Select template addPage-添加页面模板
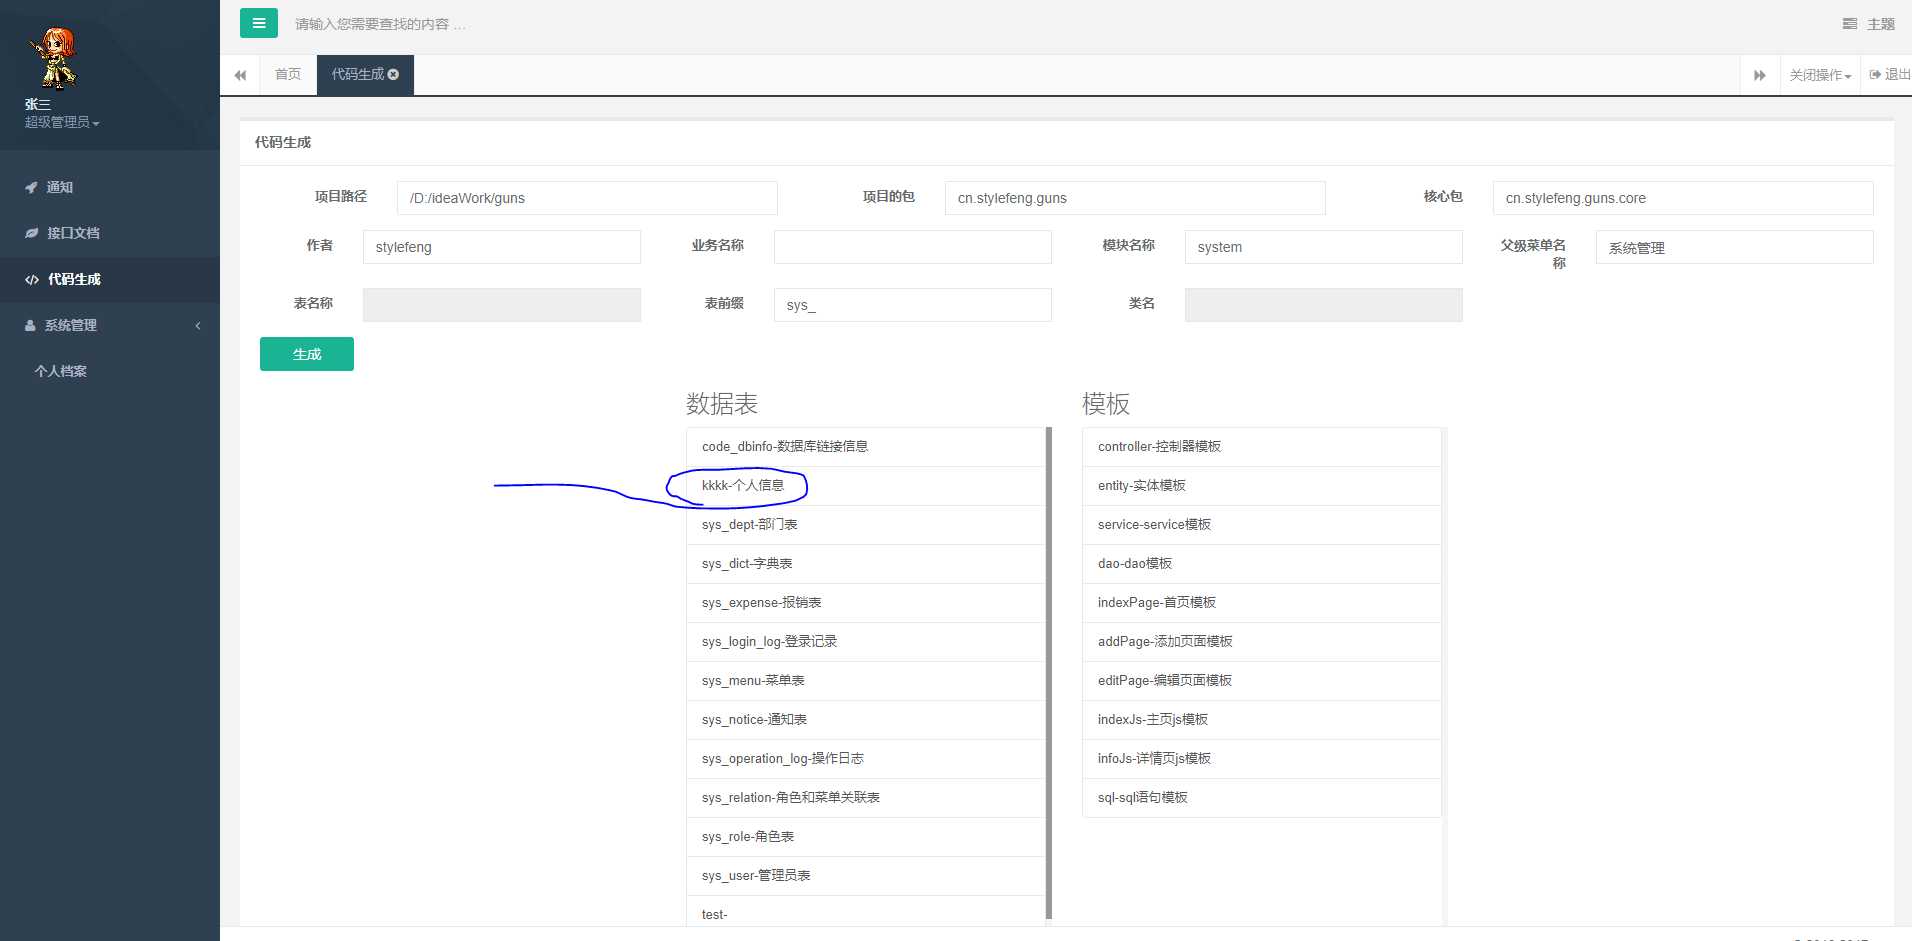The image size is (1912, 941). [1262, 642]
